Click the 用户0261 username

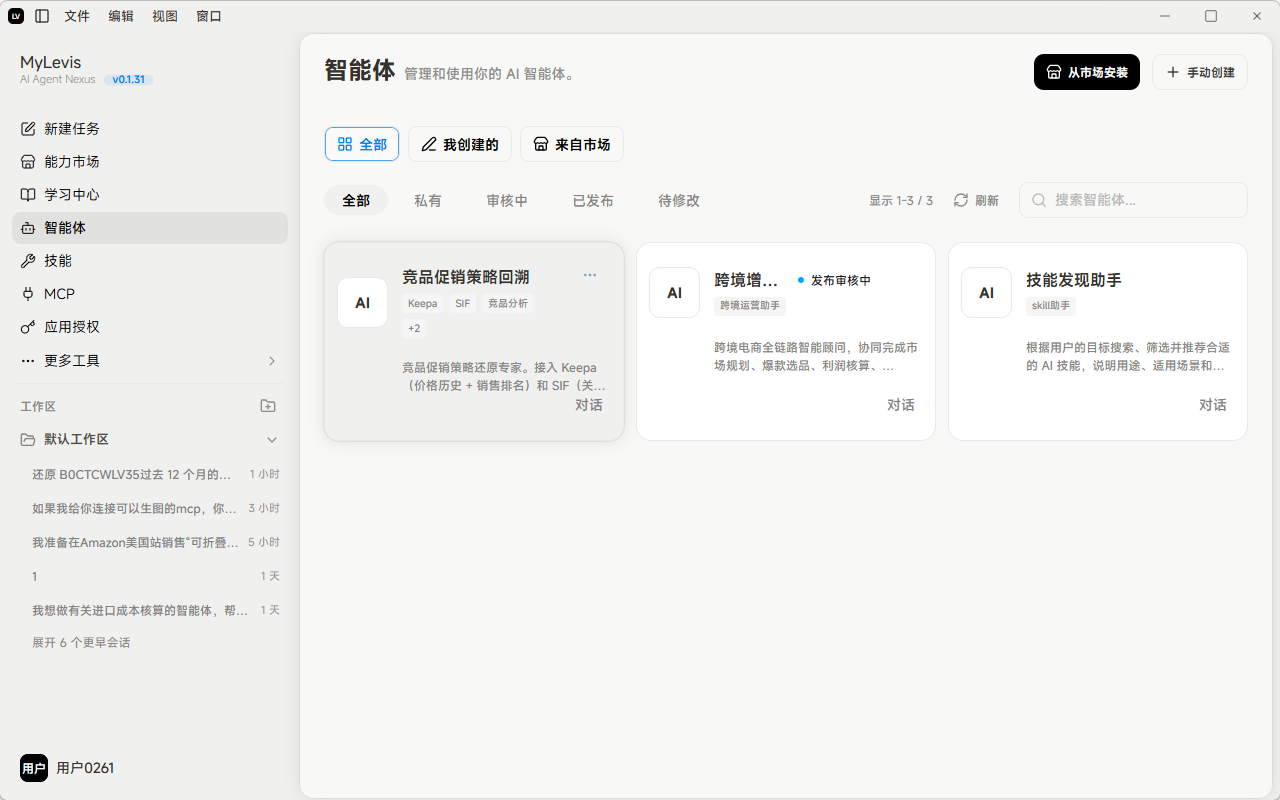click(85, 768)
